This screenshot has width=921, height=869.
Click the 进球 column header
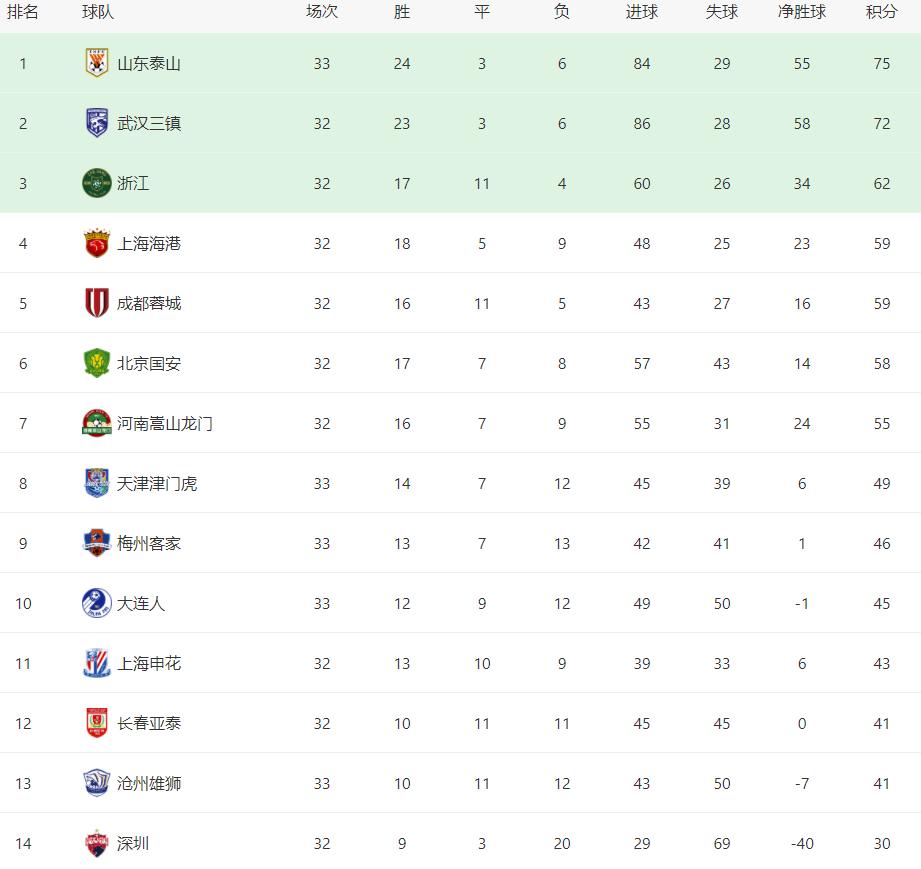[x=641, y=12]
